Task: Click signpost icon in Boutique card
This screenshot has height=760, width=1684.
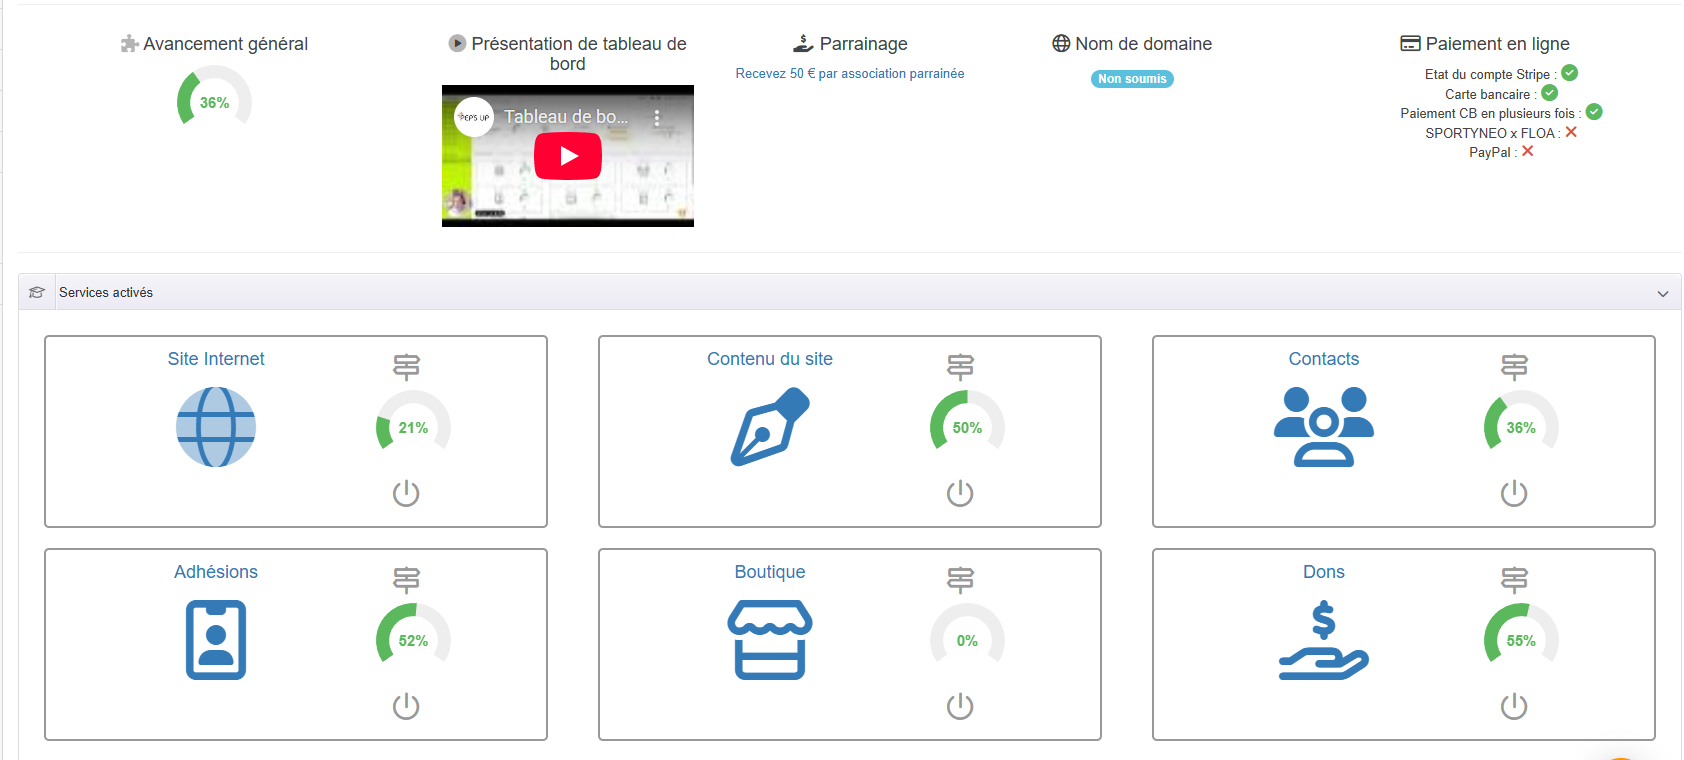Action: click(960, 580)
